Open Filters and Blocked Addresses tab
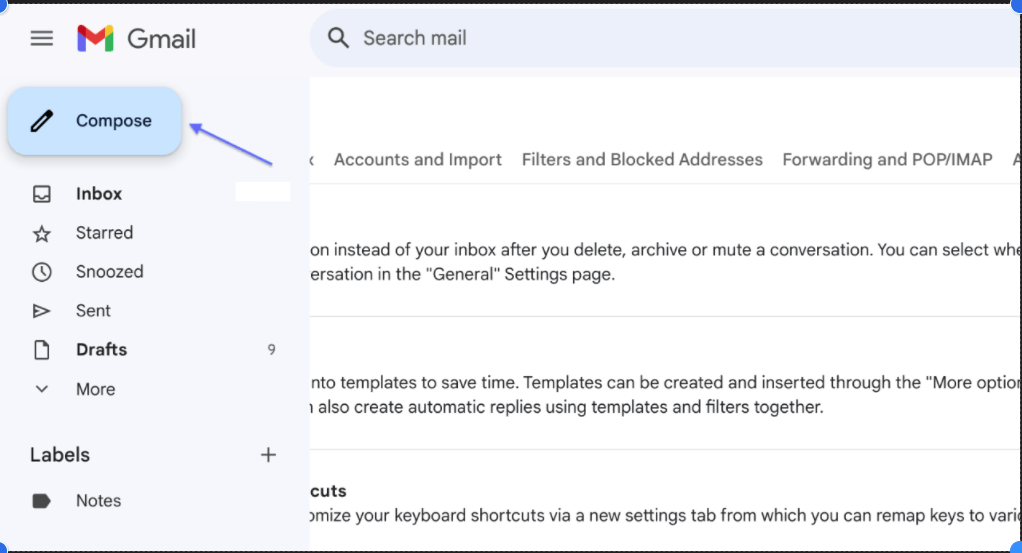This screenshot has width=1022, height=553. (642, 160)
